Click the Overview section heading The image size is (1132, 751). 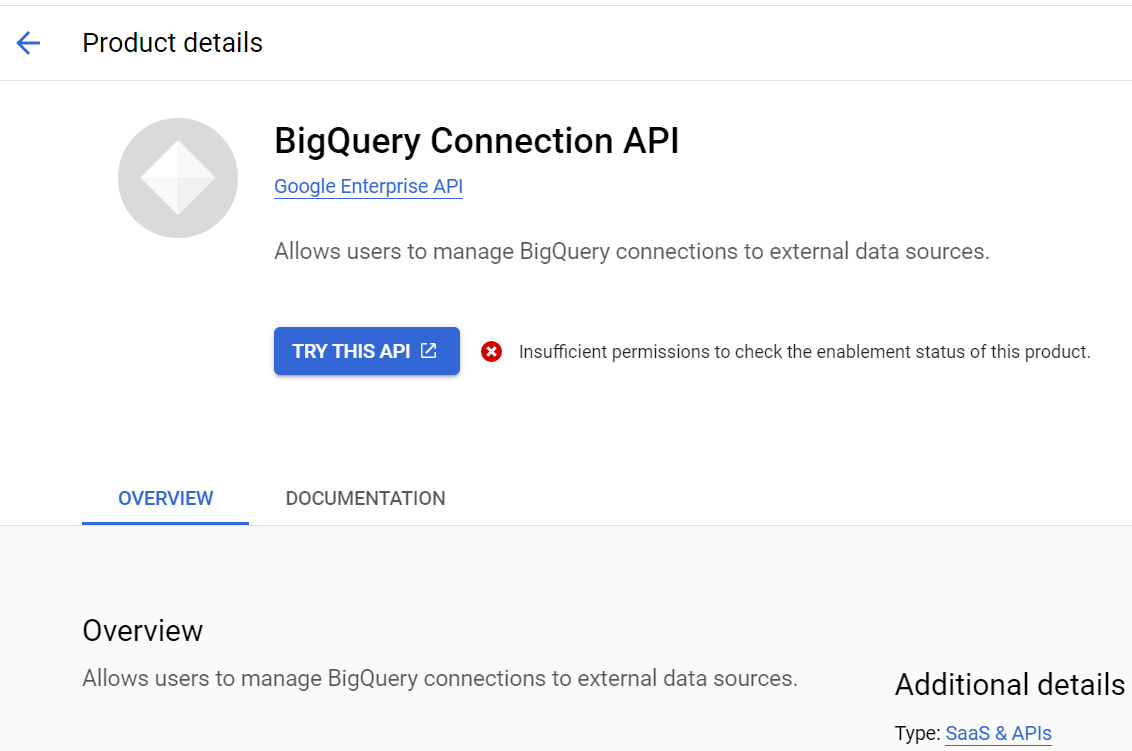tap(142, 631)
